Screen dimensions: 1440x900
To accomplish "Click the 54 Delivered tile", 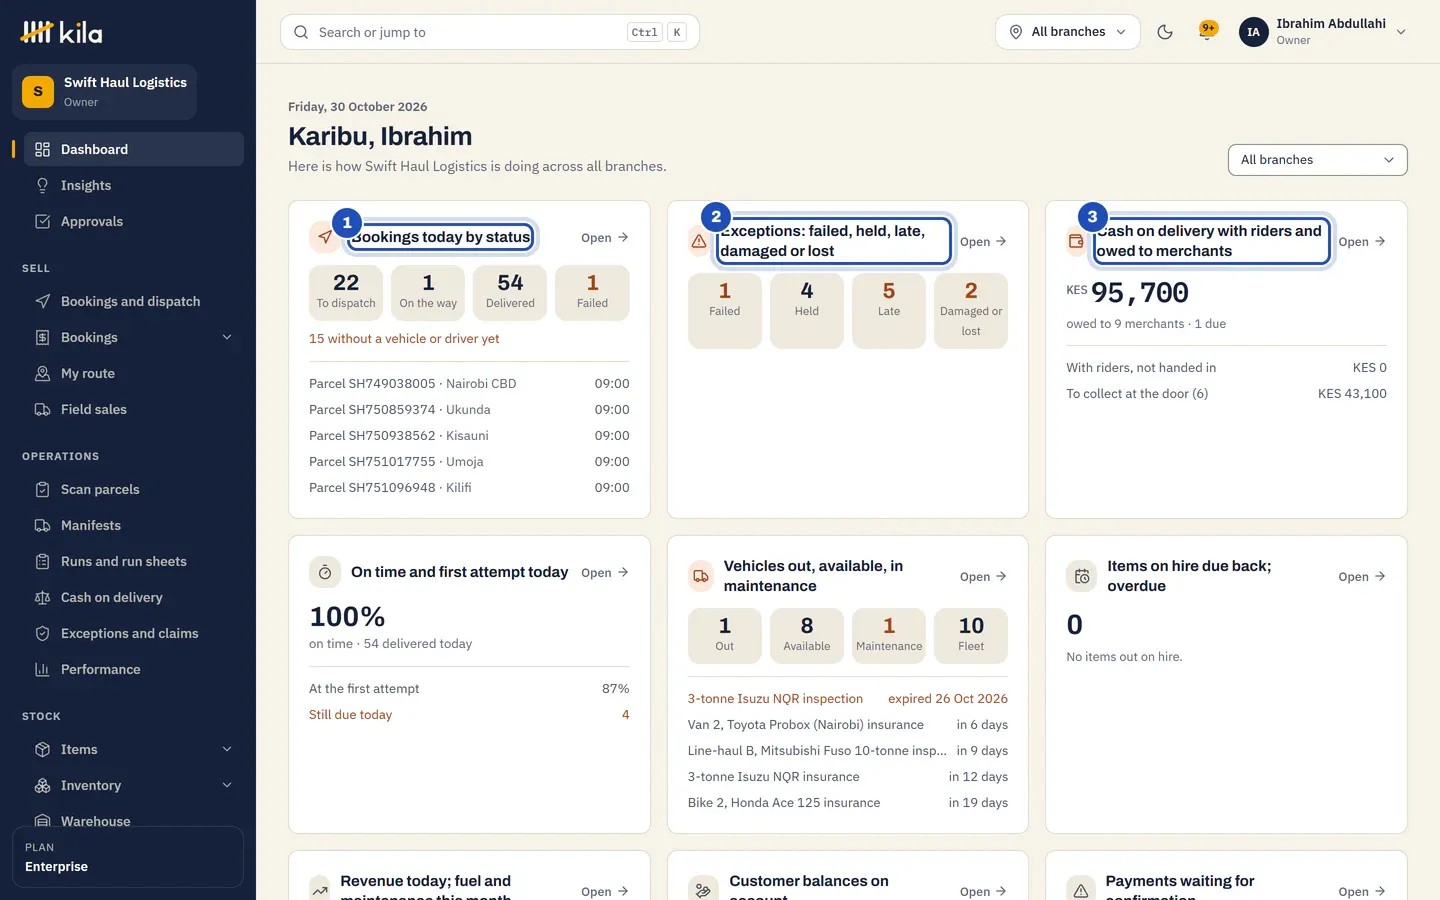I will pos(510,293).
